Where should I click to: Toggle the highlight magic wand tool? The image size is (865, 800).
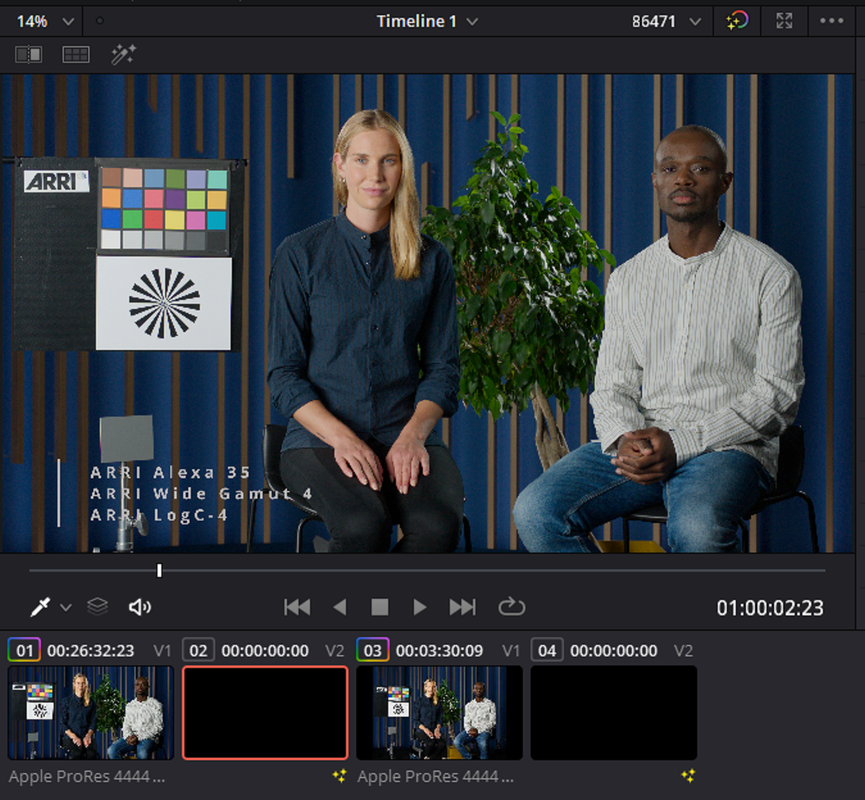tap(123, 55)
